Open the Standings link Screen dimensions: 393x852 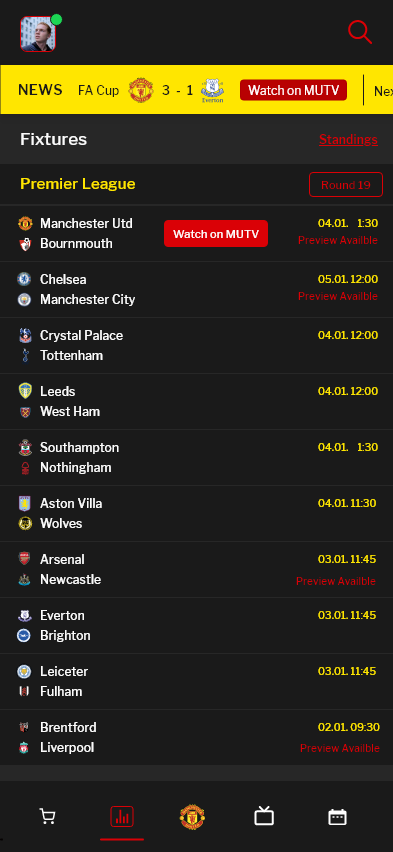348,140
